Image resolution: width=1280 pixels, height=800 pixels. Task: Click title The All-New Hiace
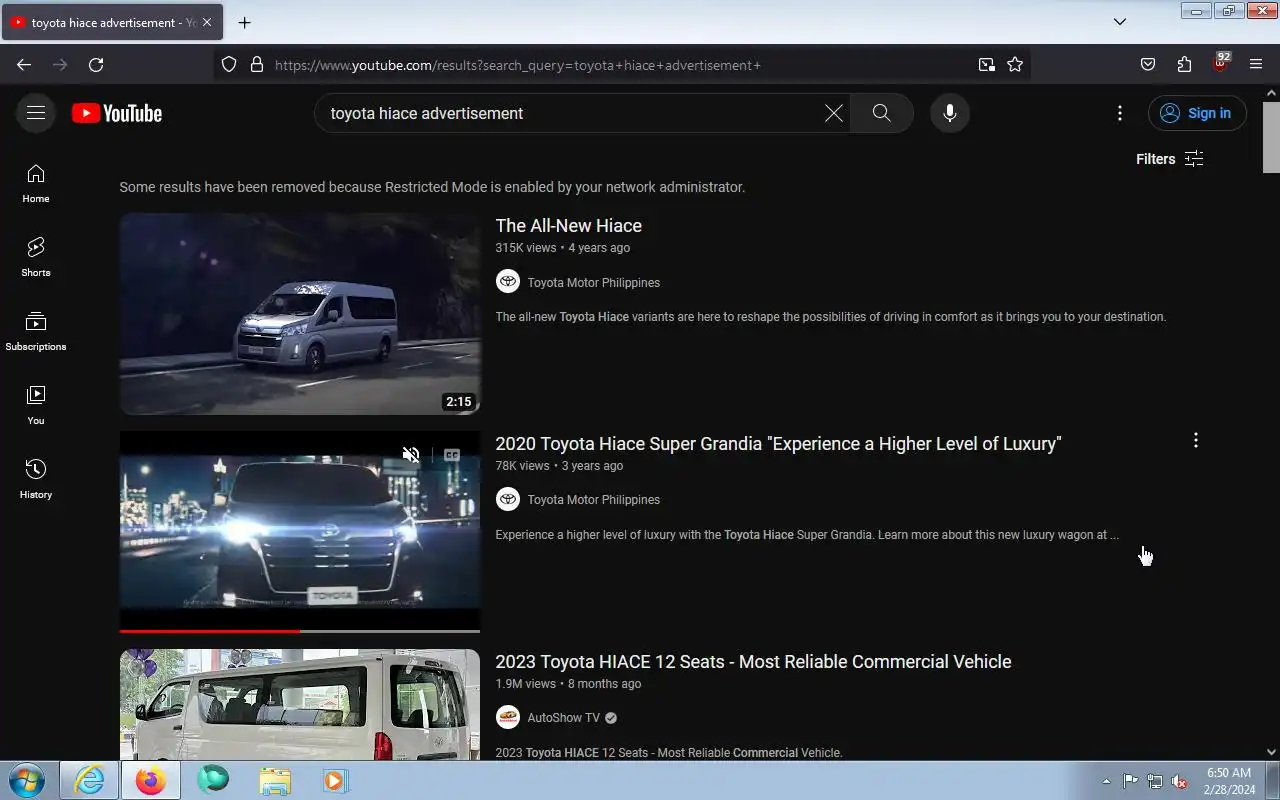(x=568, y=226)
